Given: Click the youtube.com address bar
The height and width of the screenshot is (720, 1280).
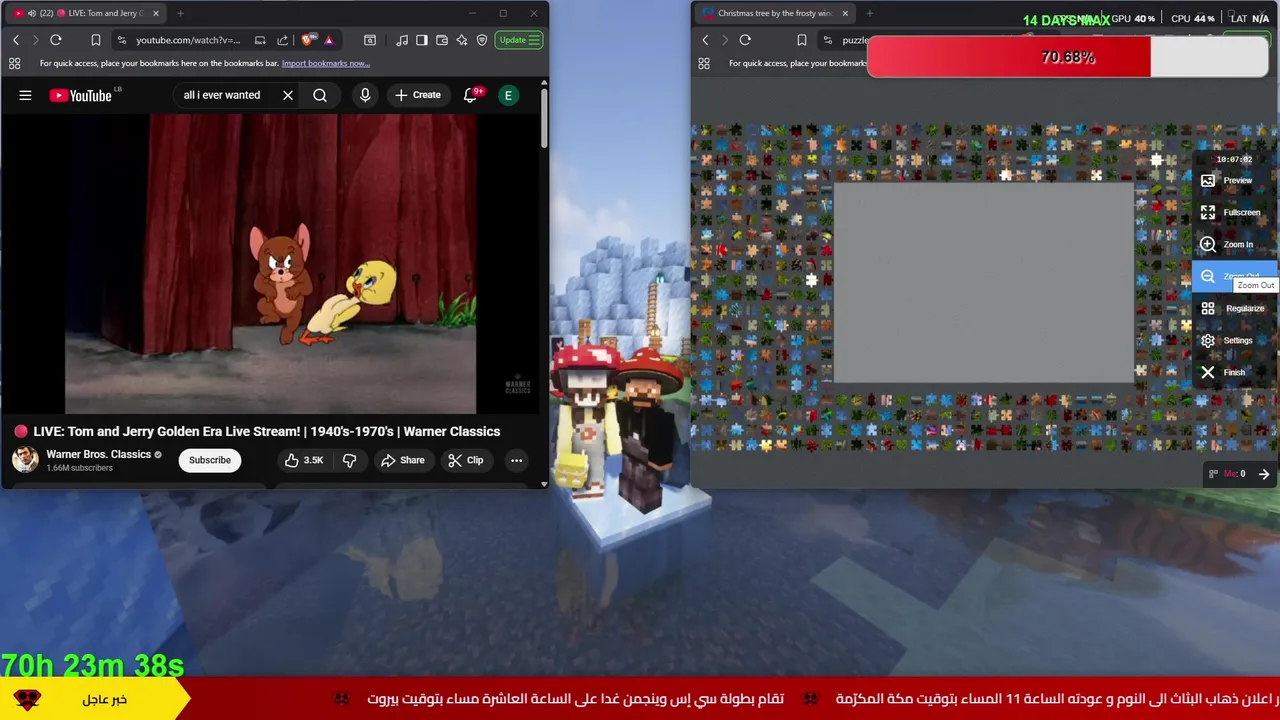Looking at the screenshot, I should point(188,40).
